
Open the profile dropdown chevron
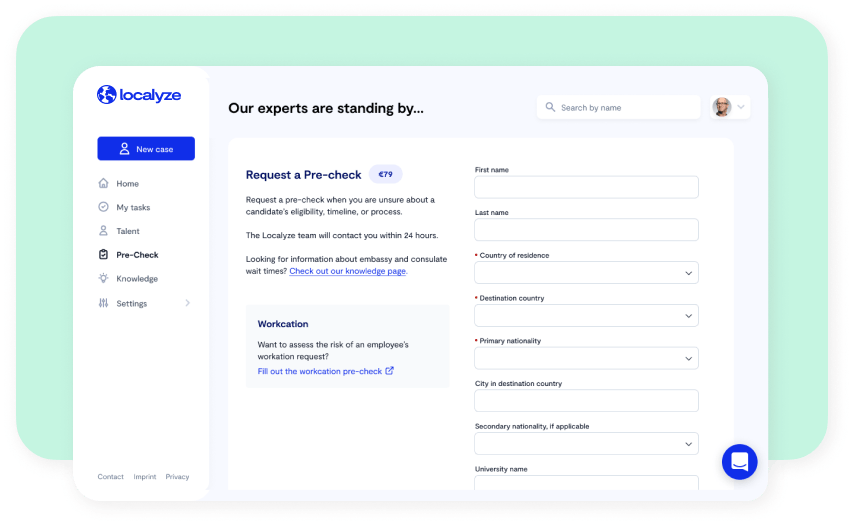tap(741, 107)
